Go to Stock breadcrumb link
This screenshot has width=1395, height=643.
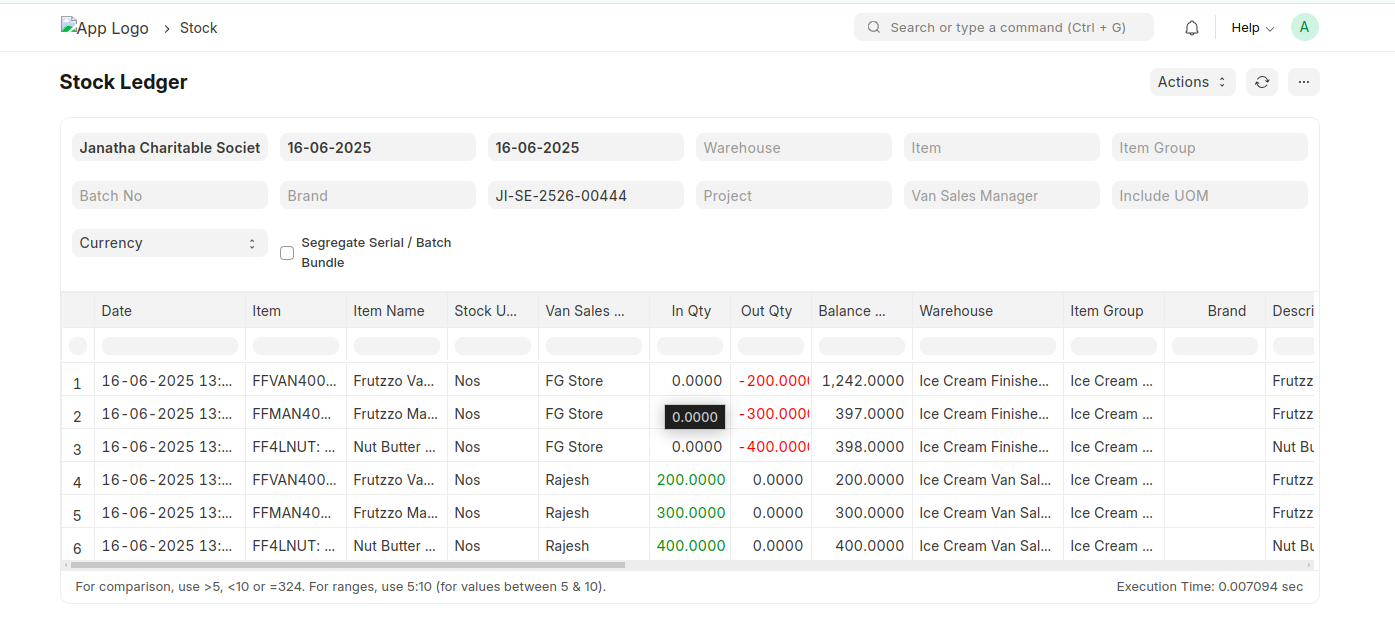[198, 28]
